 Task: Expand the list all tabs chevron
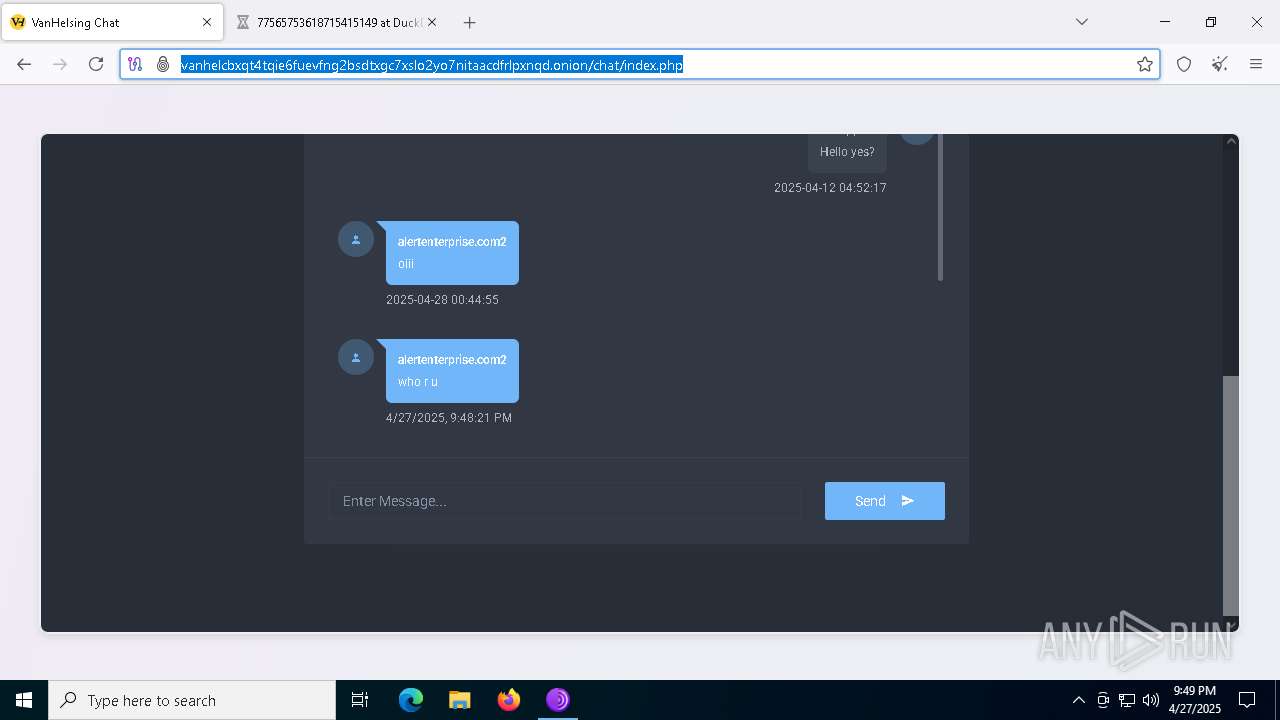[1081, 22]
